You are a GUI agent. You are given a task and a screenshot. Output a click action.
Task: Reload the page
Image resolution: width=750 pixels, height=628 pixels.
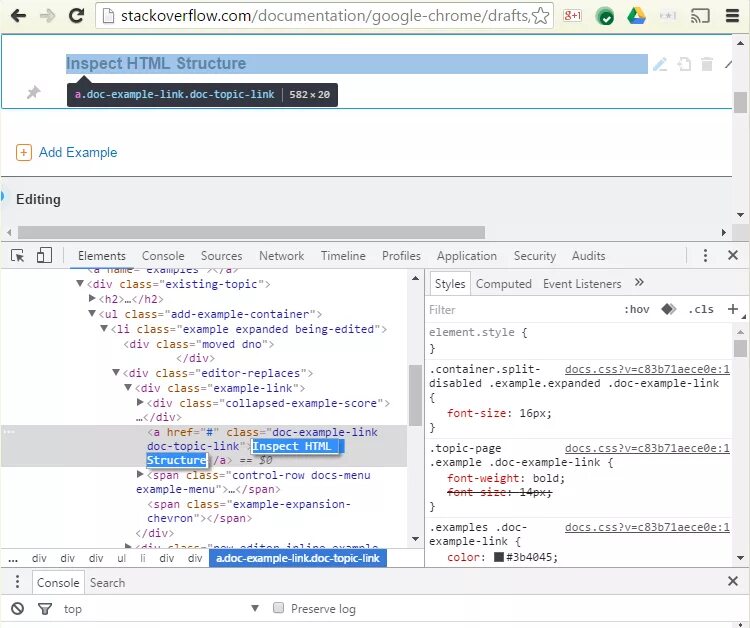76,16
